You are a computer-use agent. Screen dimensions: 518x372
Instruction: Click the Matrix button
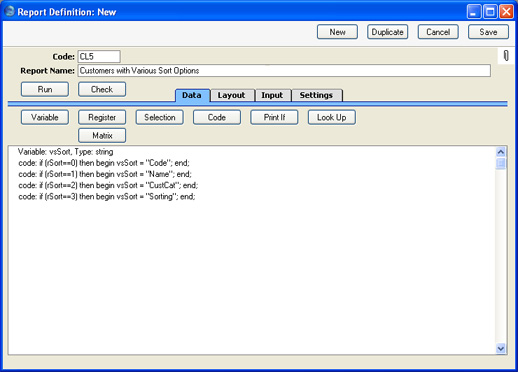tap(102, 135)
